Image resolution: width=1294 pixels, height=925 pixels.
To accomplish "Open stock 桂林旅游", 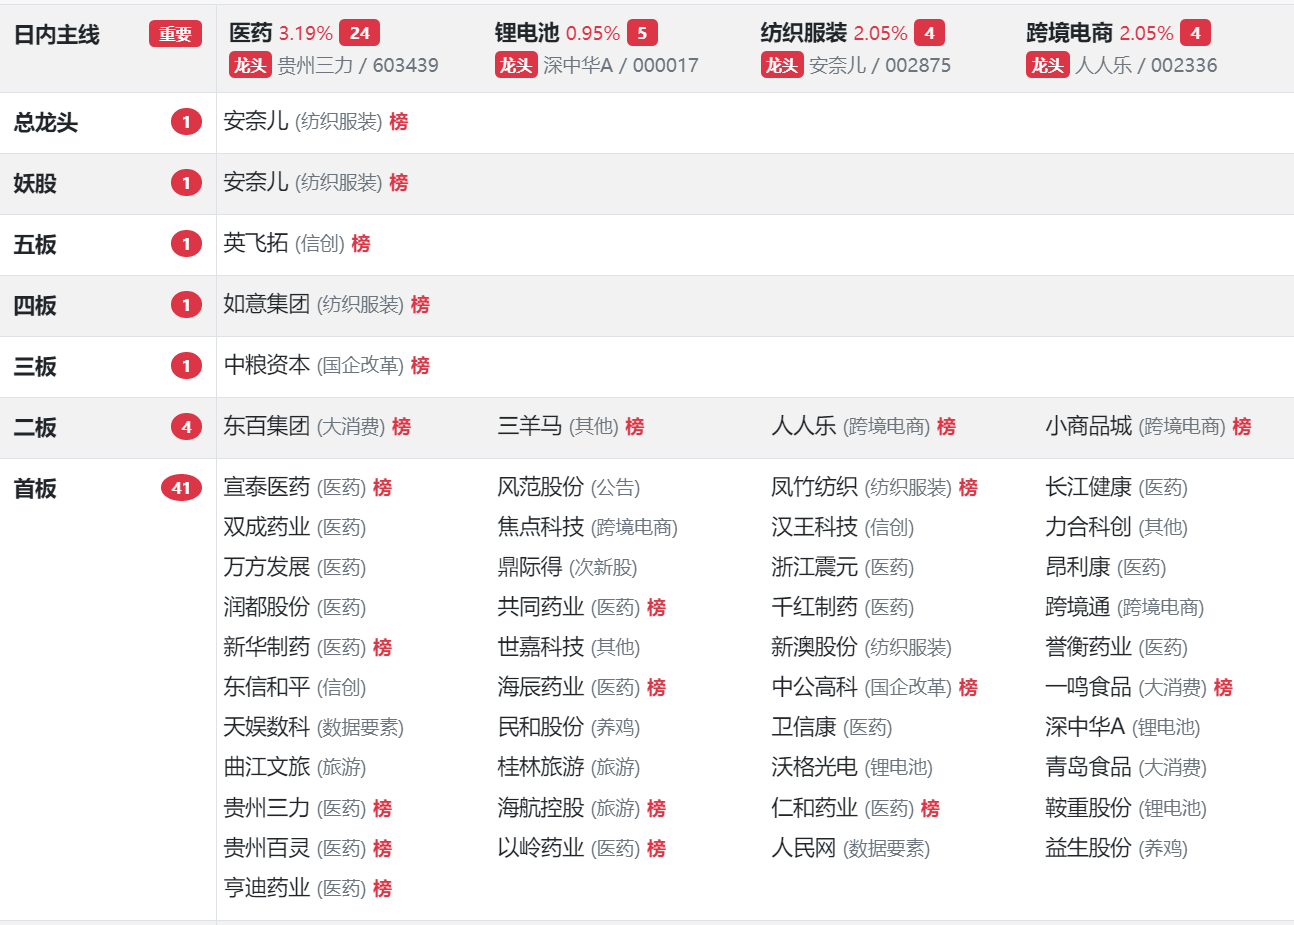I will [541, 768].
